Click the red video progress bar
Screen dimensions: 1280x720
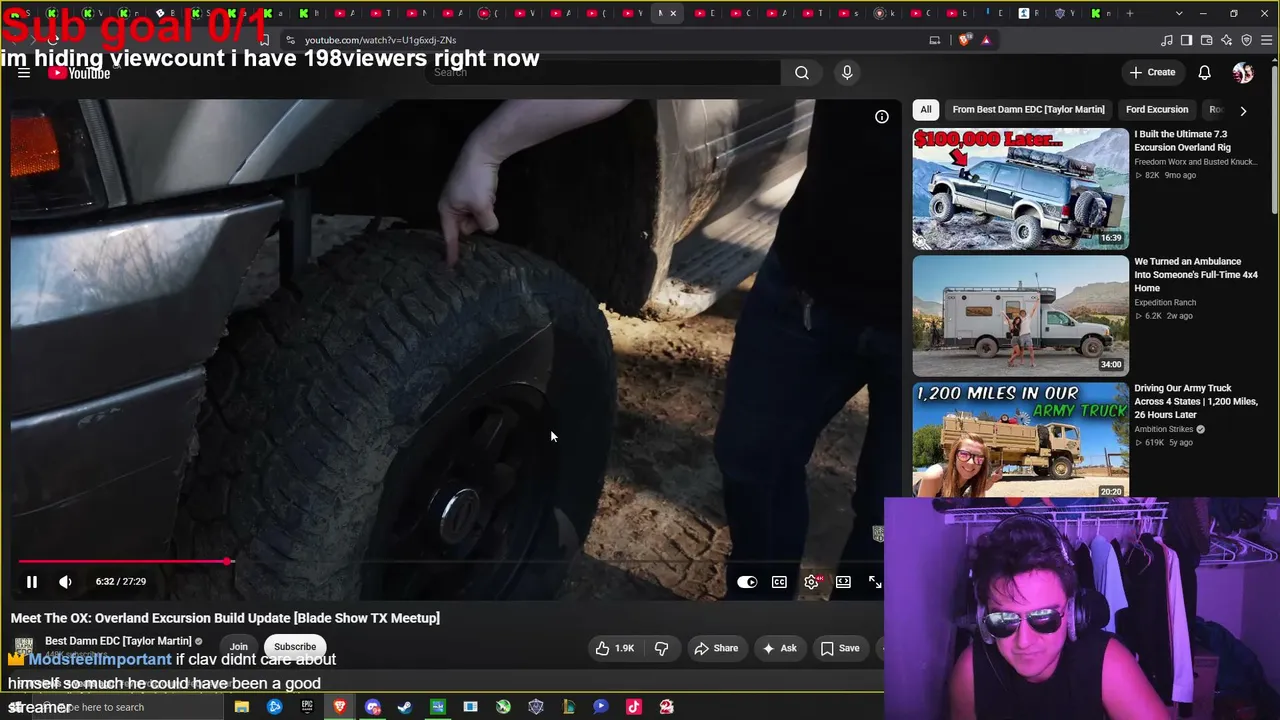[x=123, y=562]
